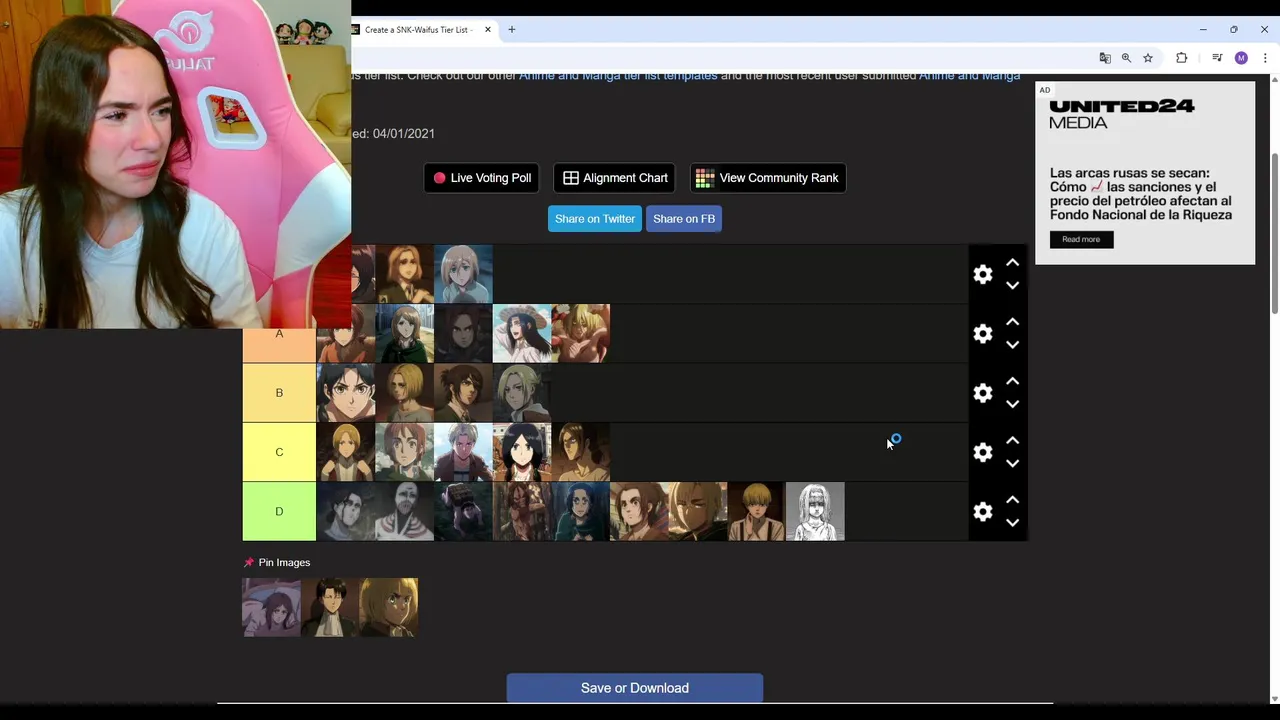Click the blonde pinned character image

pos(389,607)
